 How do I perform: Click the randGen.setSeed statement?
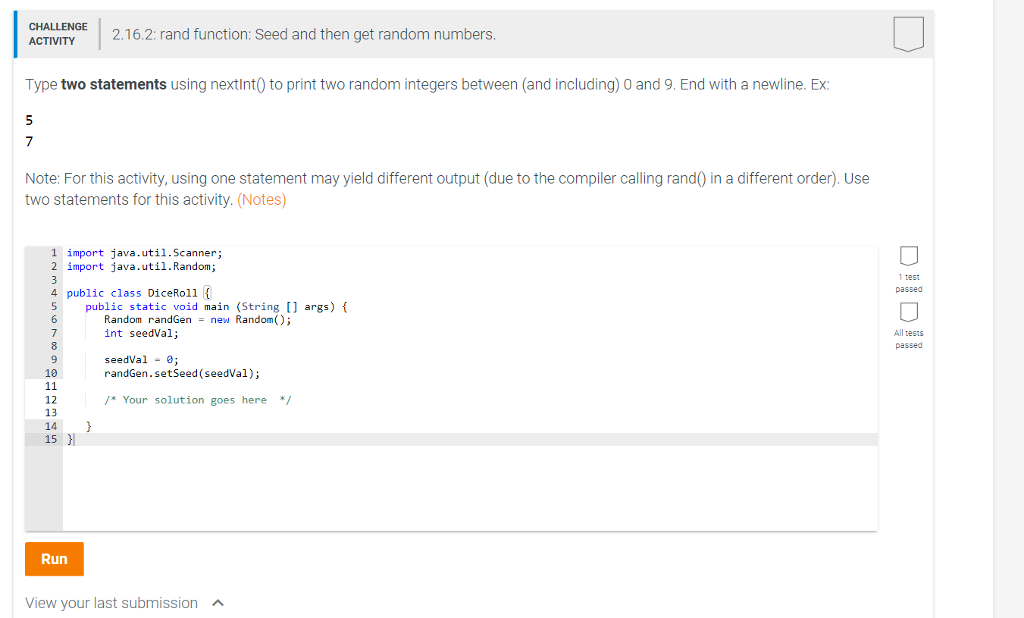(x=181, y=372)
